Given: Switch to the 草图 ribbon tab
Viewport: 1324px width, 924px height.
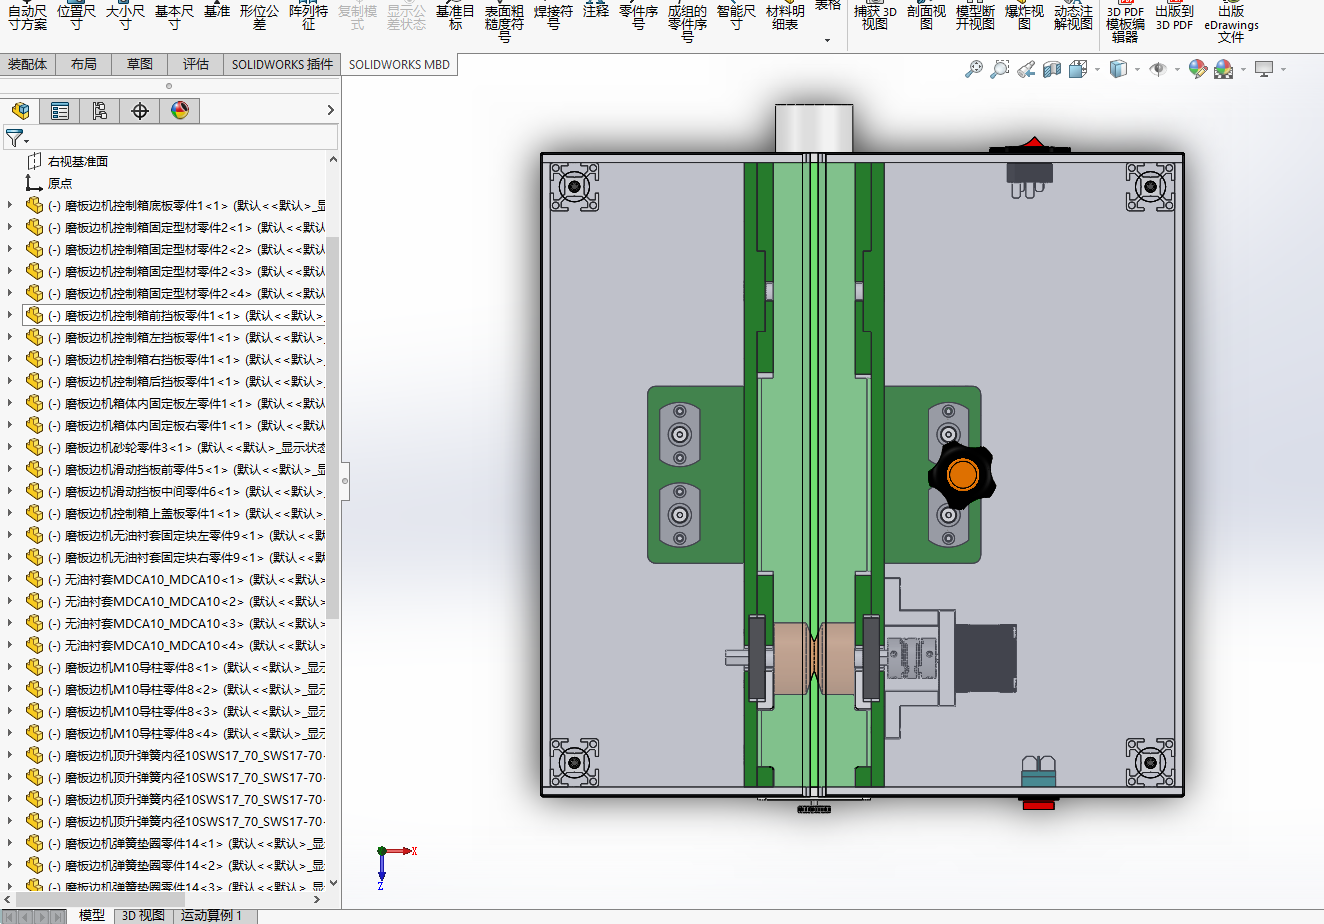Looking at the screenshot, I should tap(140, 64).
